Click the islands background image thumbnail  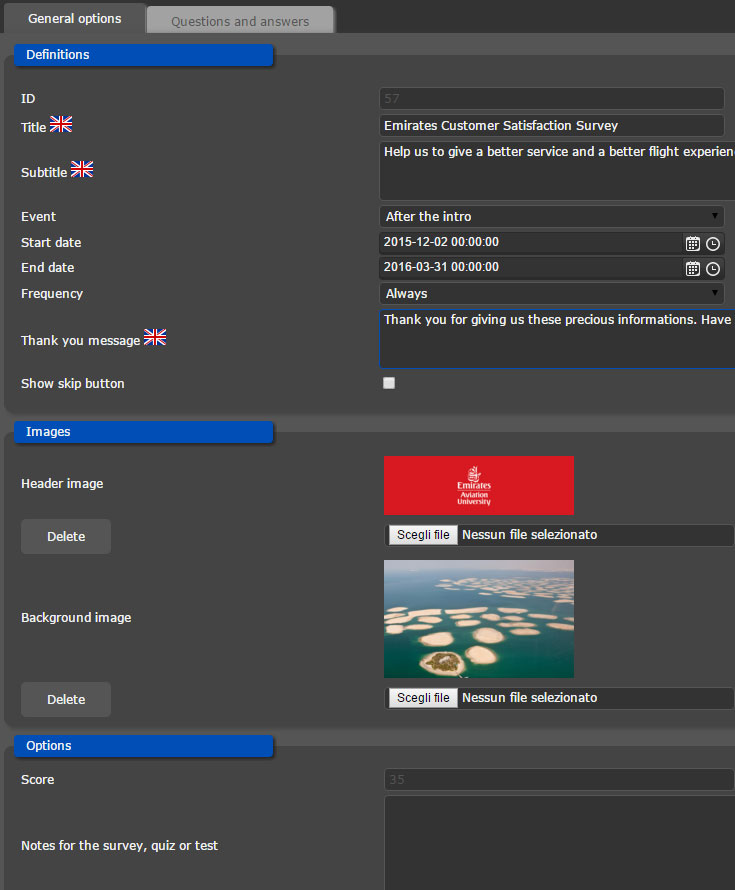click(478, 619)
